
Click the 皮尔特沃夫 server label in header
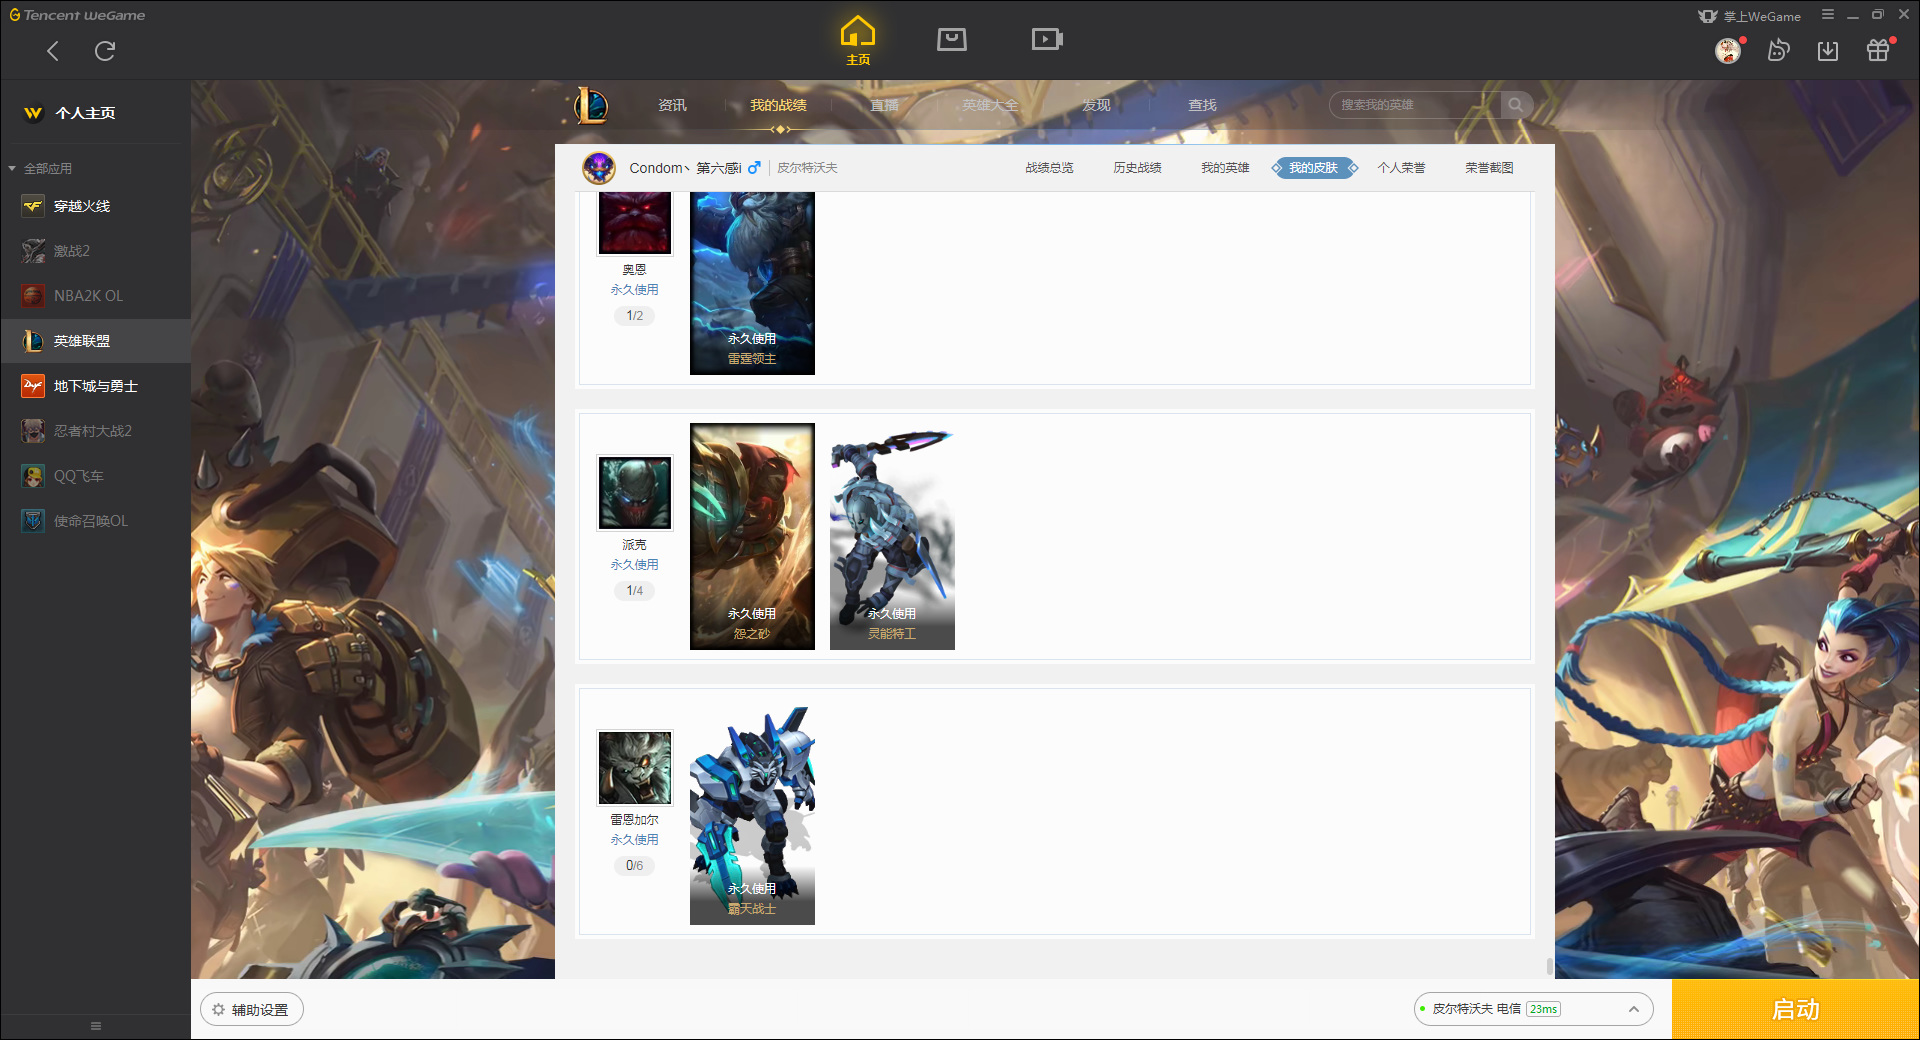coord(807,168)
